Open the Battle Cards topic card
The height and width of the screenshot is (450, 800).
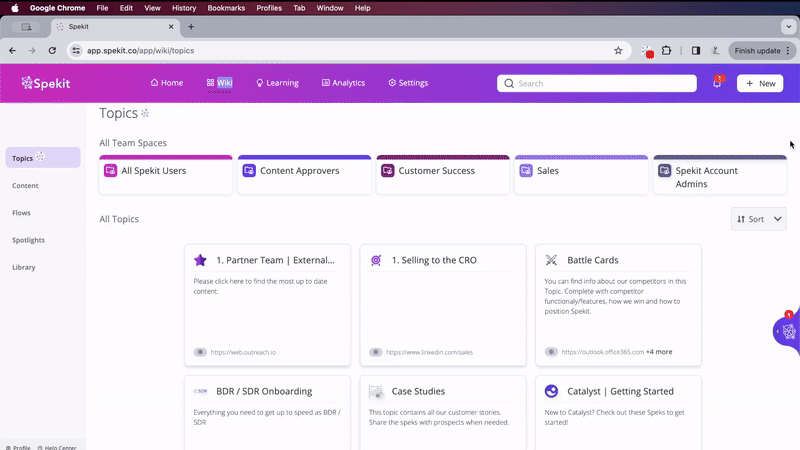(618, 305)
